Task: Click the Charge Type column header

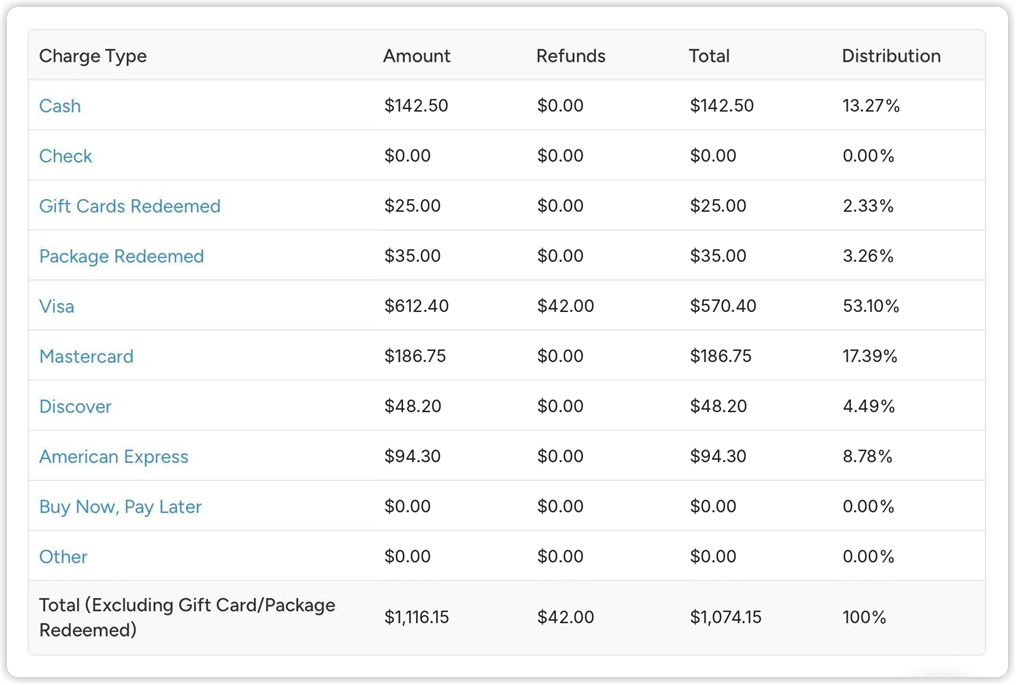Action: [93, 56]
